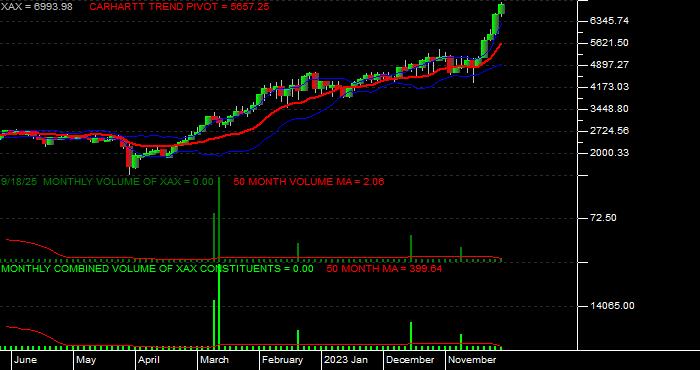The image size is (700, 370).
Task: Click the 50 MONTH VOLUME MA = 2.06 label
Action: coord(308,182)
